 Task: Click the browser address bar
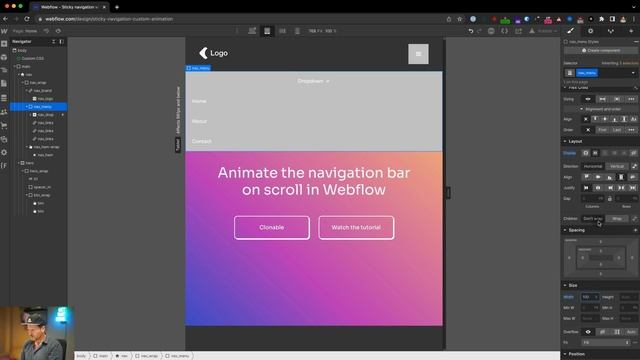[x=241, y=19]
